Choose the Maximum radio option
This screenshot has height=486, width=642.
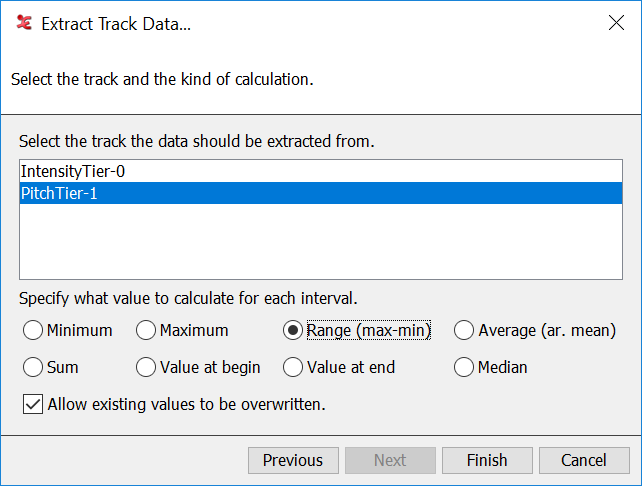click(147, 330)
